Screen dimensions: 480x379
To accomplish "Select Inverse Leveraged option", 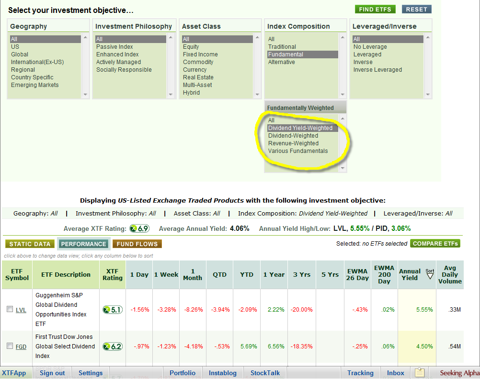I will [x=377, y=70].
